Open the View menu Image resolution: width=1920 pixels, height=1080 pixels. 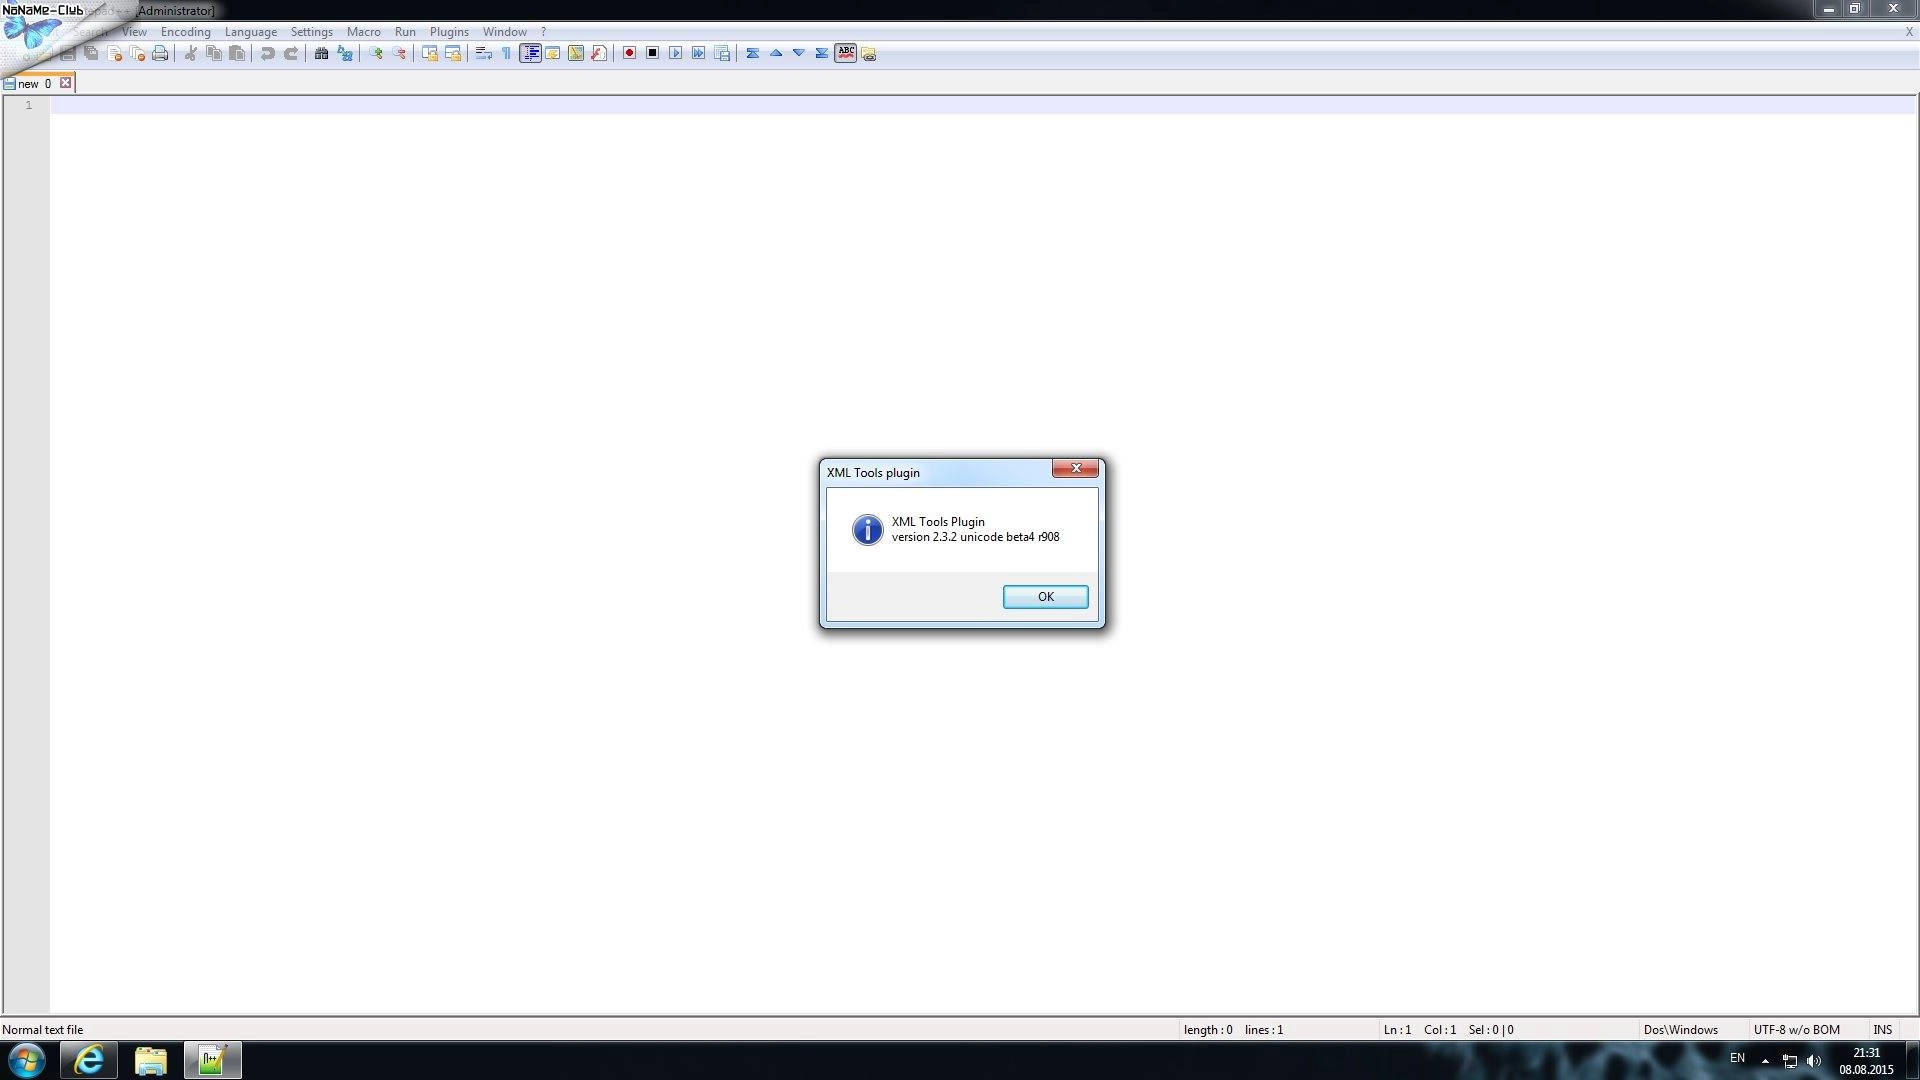coord(134,32)
